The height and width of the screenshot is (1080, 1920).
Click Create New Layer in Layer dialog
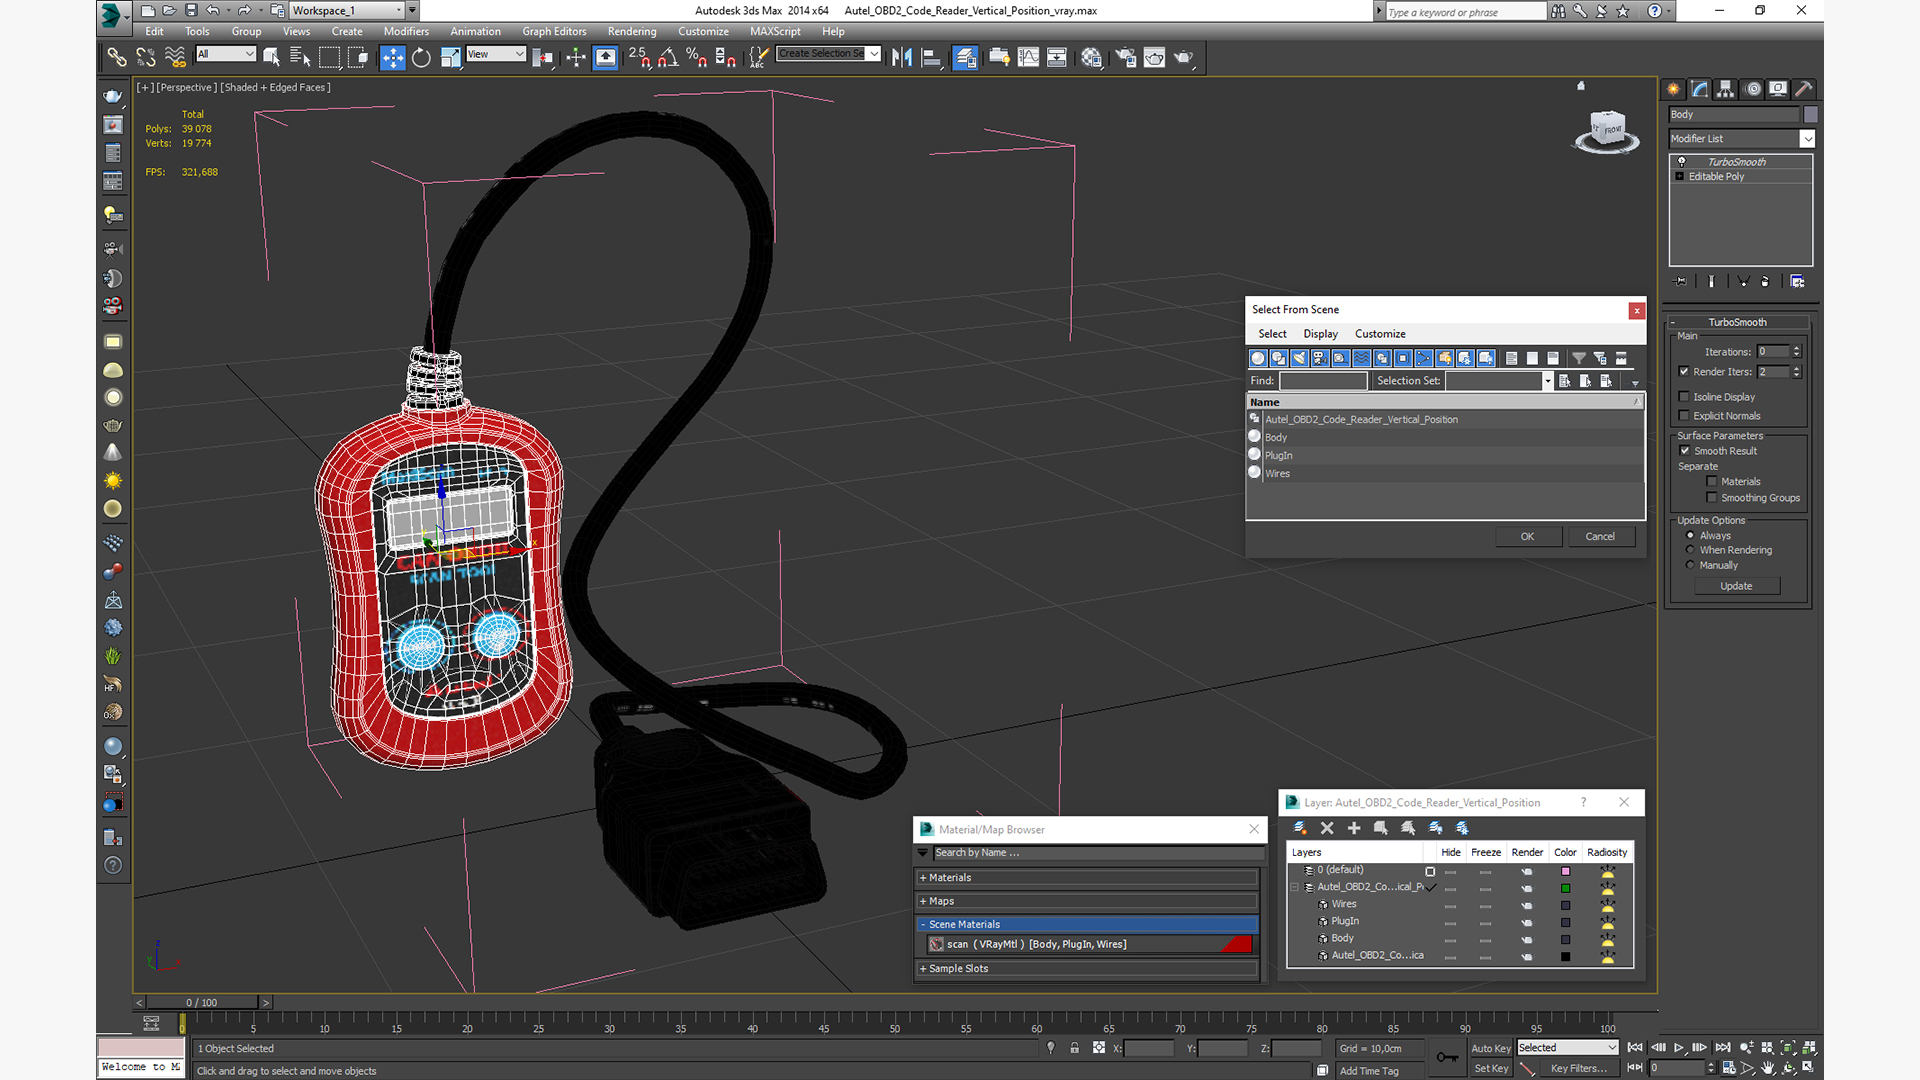(1300, 828)
